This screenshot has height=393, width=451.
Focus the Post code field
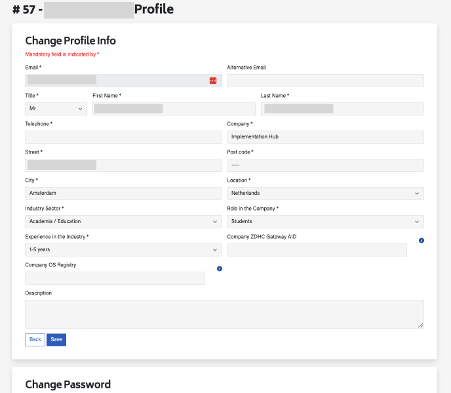(x=325, y=165)
